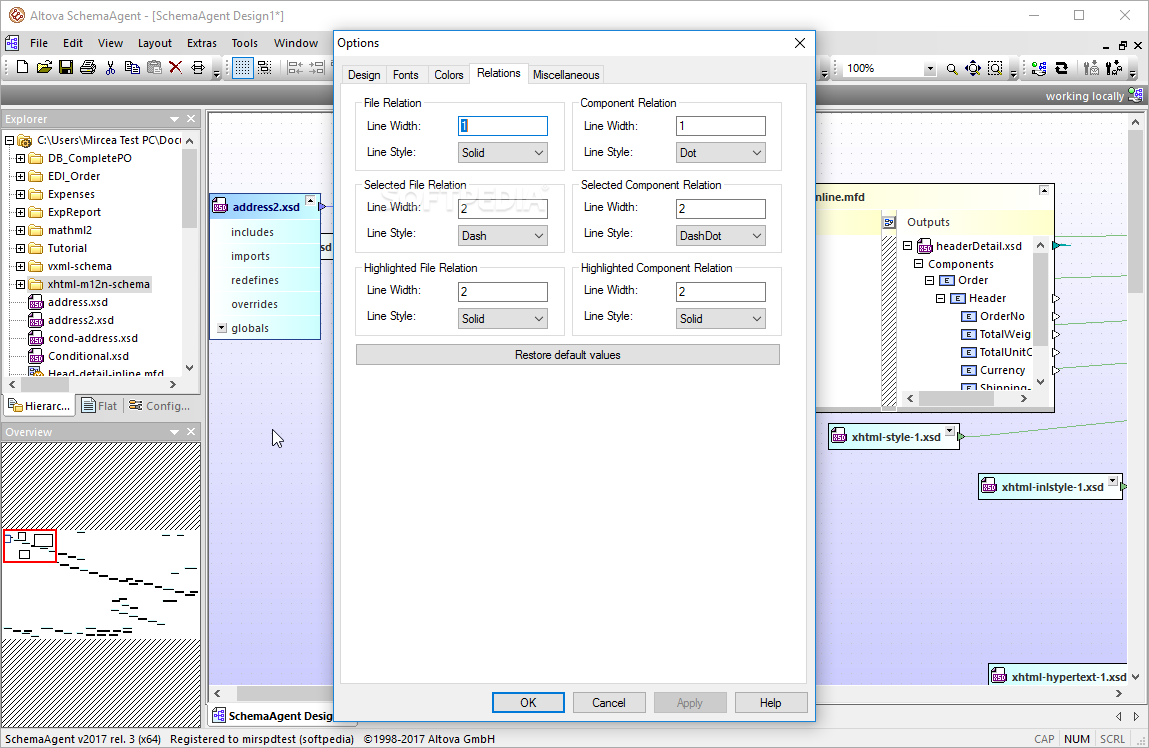Switch to Flat explorer tab
Image resolution: width=1149 pixels, height=748 pixels.
click(x=99, y=405)
